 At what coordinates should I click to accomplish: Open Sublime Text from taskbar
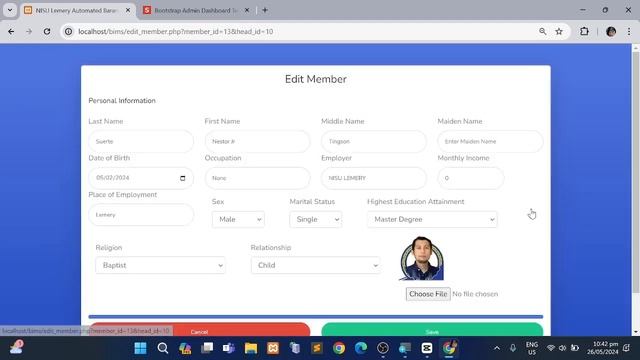point(317,348)
